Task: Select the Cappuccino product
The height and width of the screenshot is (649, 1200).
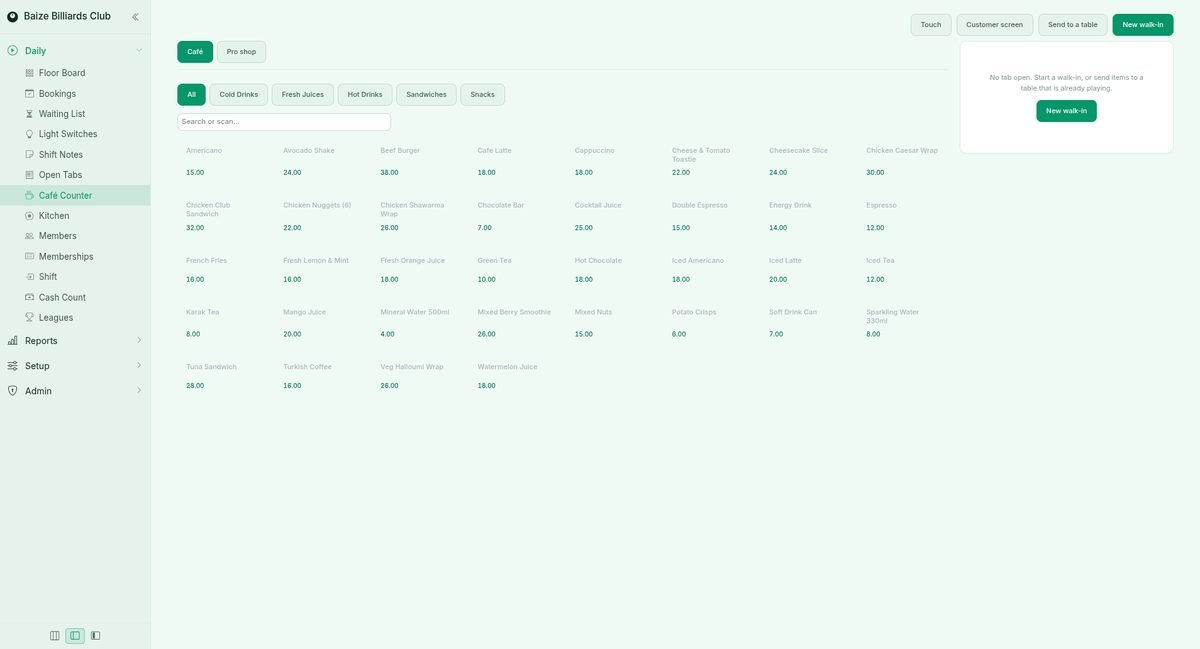Action: pos(614,161)
